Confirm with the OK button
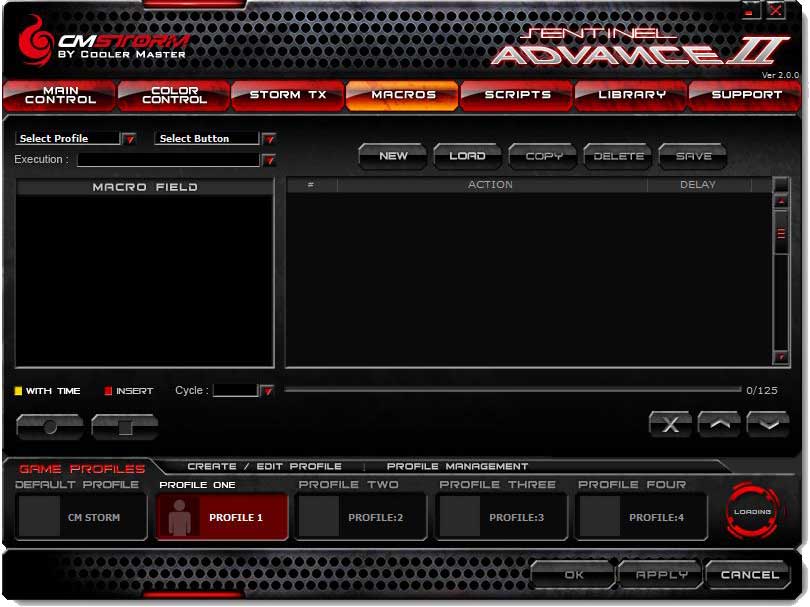The height and width of the screenshot is (607, 810). tap(573, 574)
